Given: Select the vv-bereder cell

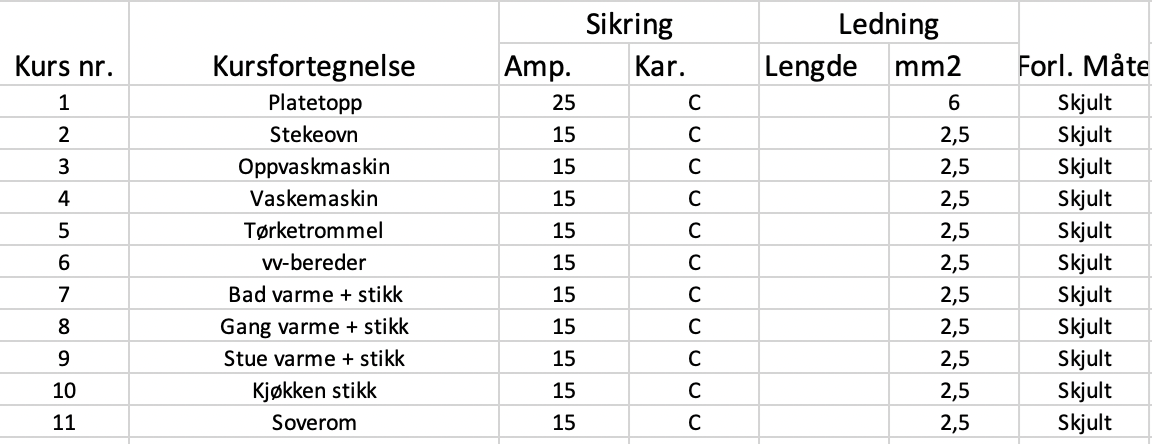Looking at the screenshot, I should point(314,262).
